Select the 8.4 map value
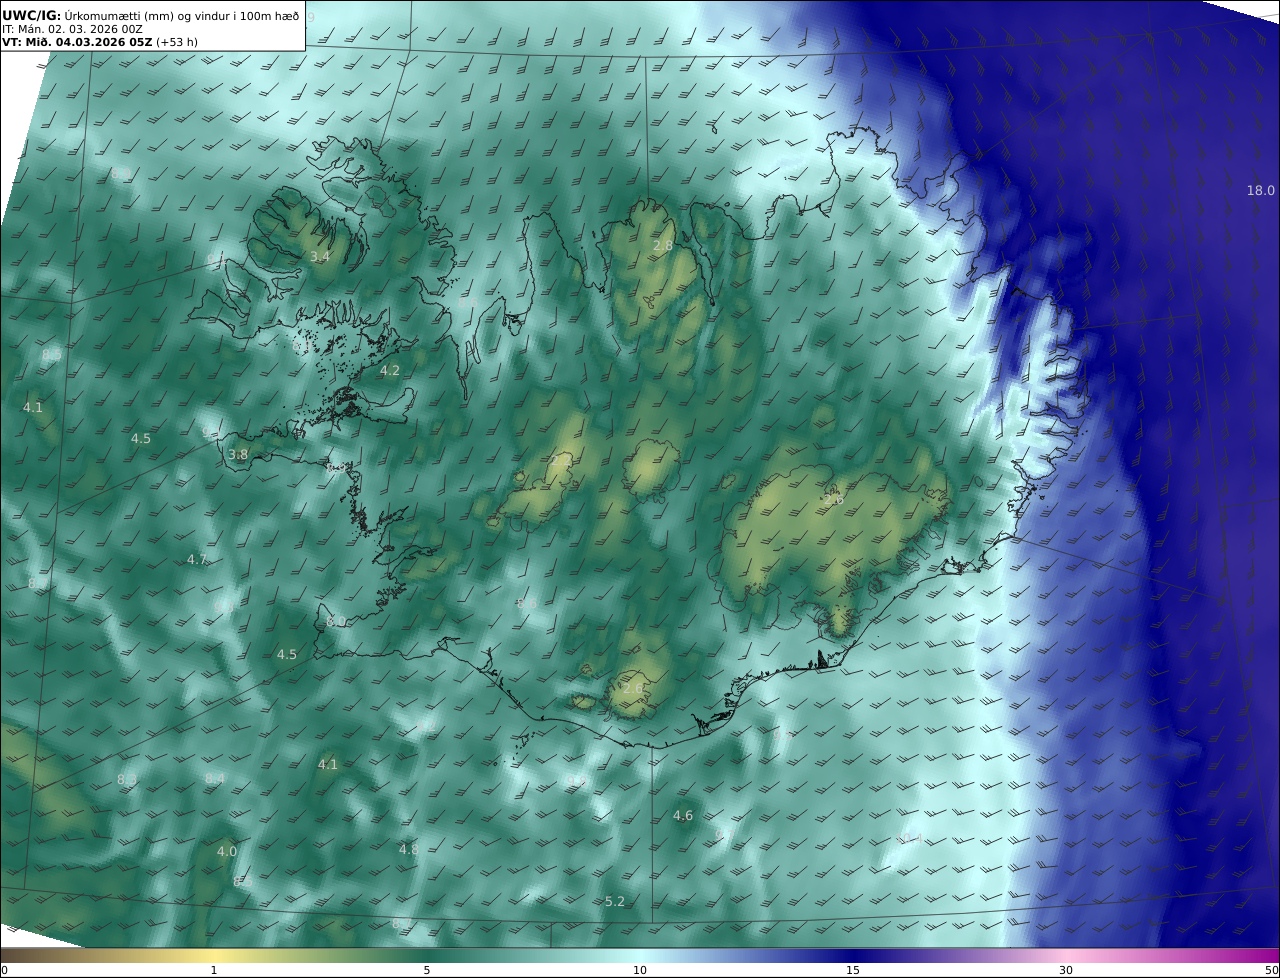Image resolution: width=1280 pixels, height=978 pixels. (x=215, y=778)
